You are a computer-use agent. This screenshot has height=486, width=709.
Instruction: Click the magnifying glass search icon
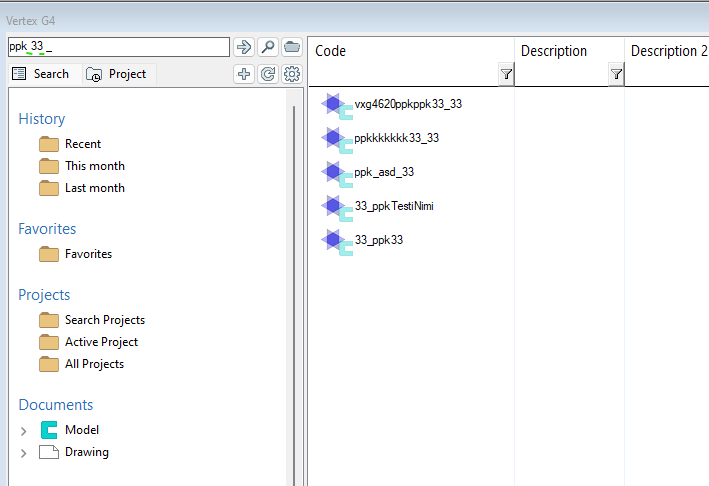[x=268, y=47]
